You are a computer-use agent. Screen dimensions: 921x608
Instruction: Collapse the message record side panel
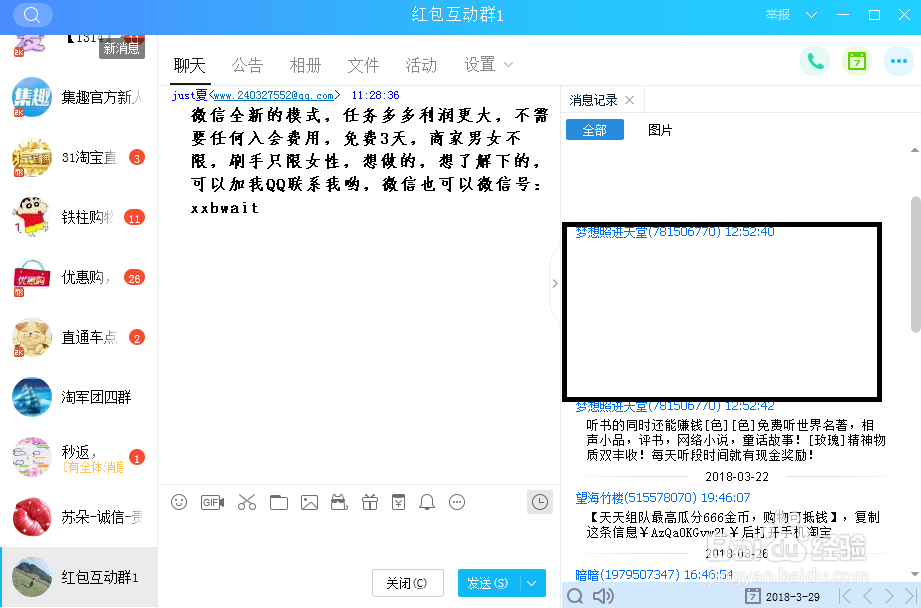click(x=555, y=284)
